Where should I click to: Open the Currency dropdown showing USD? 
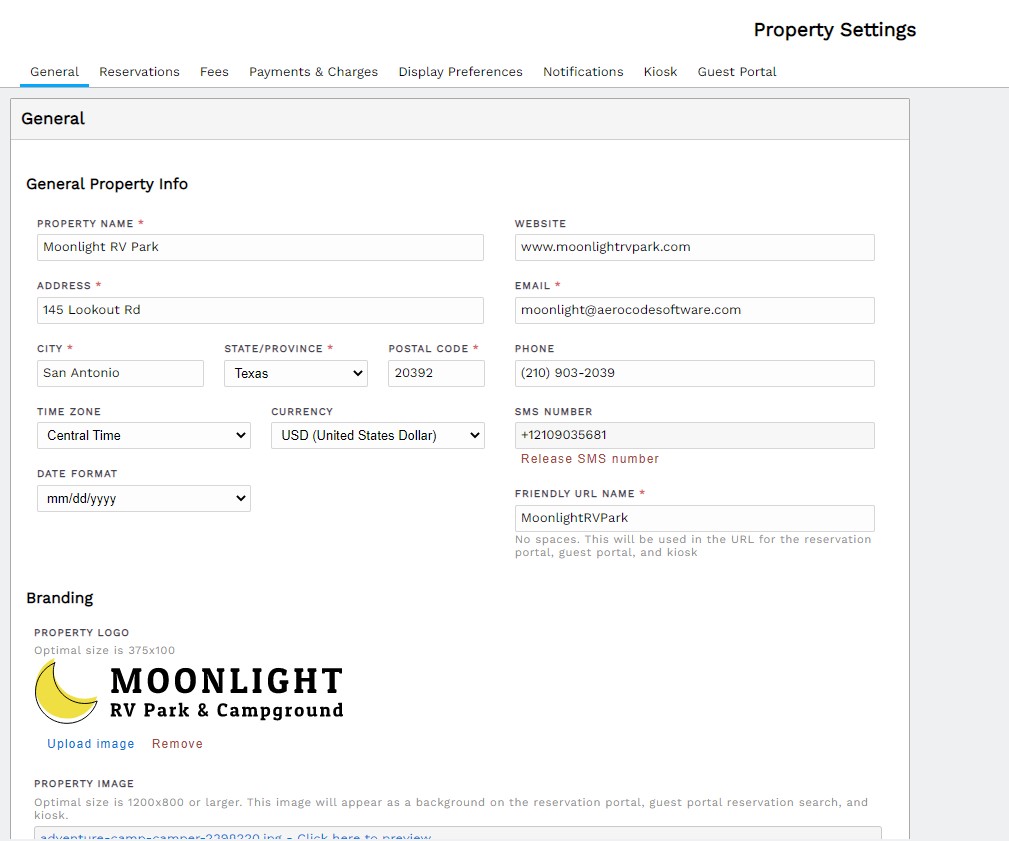[x=377, y=435]
